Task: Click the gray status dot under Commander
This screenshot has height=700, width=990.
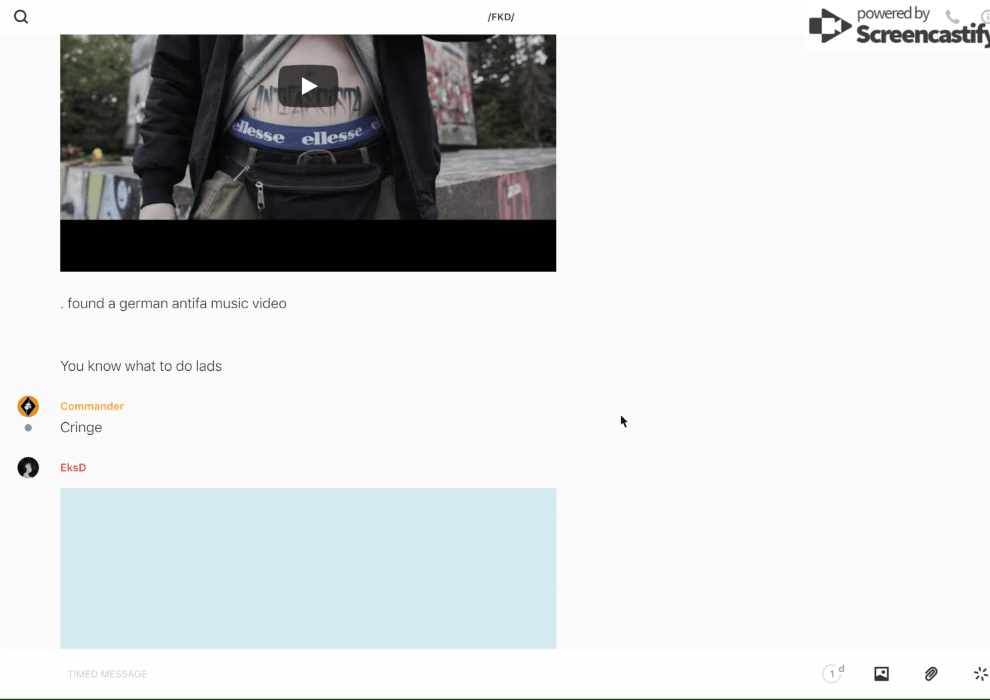Action: coord(28,428)
